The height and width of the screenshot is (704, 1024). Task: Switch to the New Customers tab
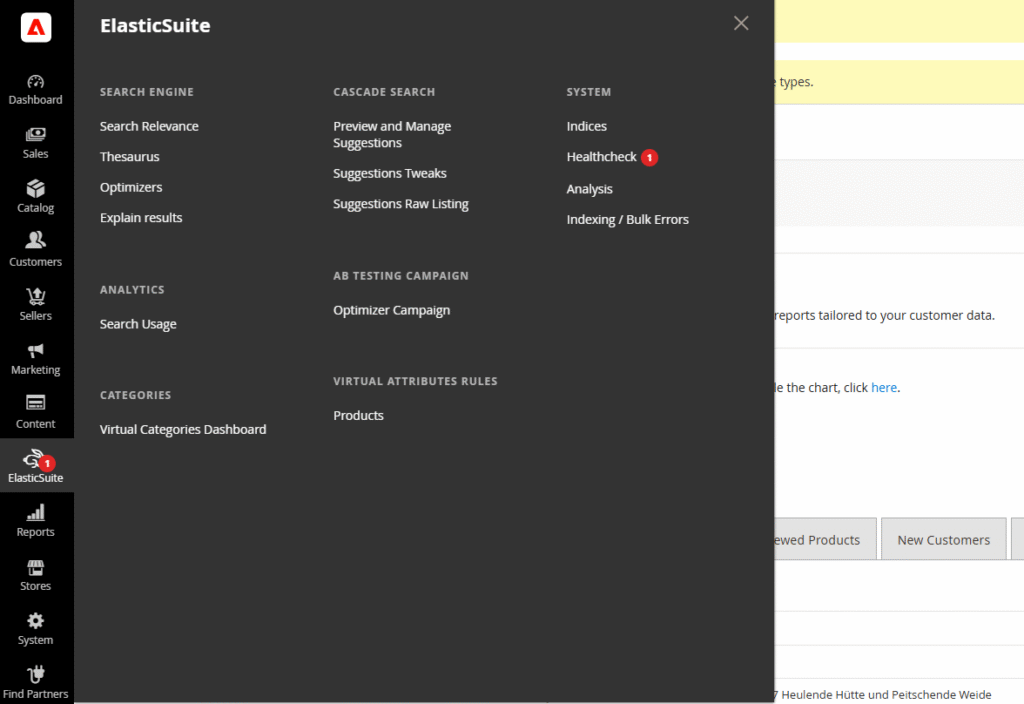(x=943, y=540)
